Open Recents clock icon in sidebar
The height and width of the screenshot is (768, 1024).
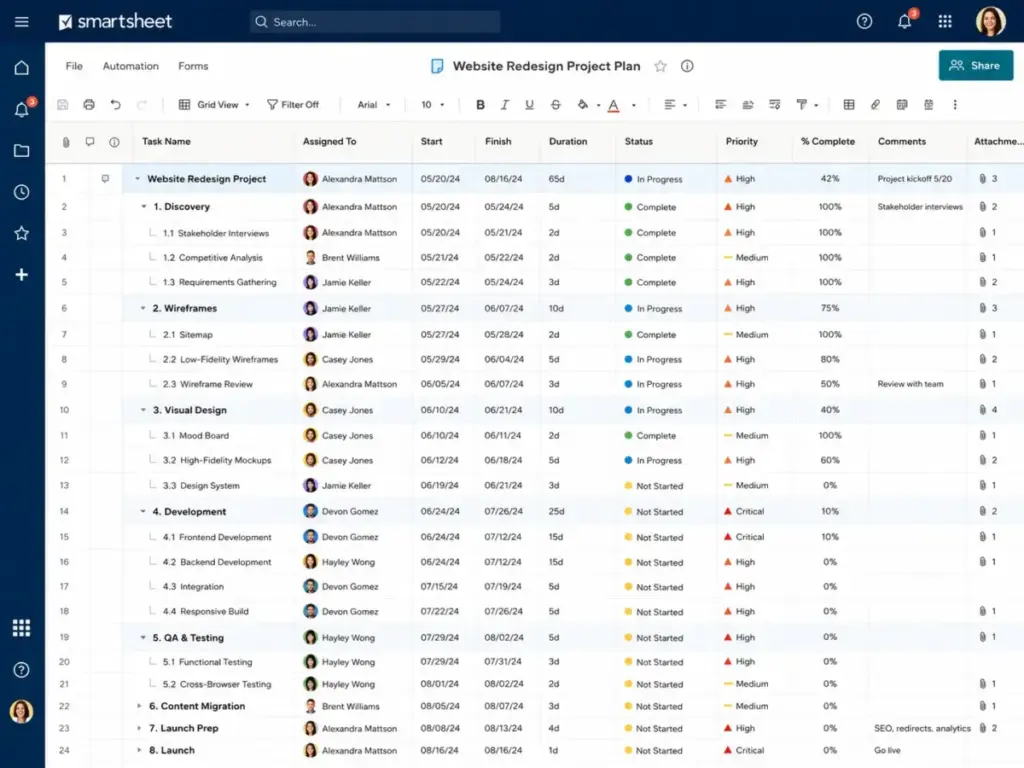coord(22,192)
